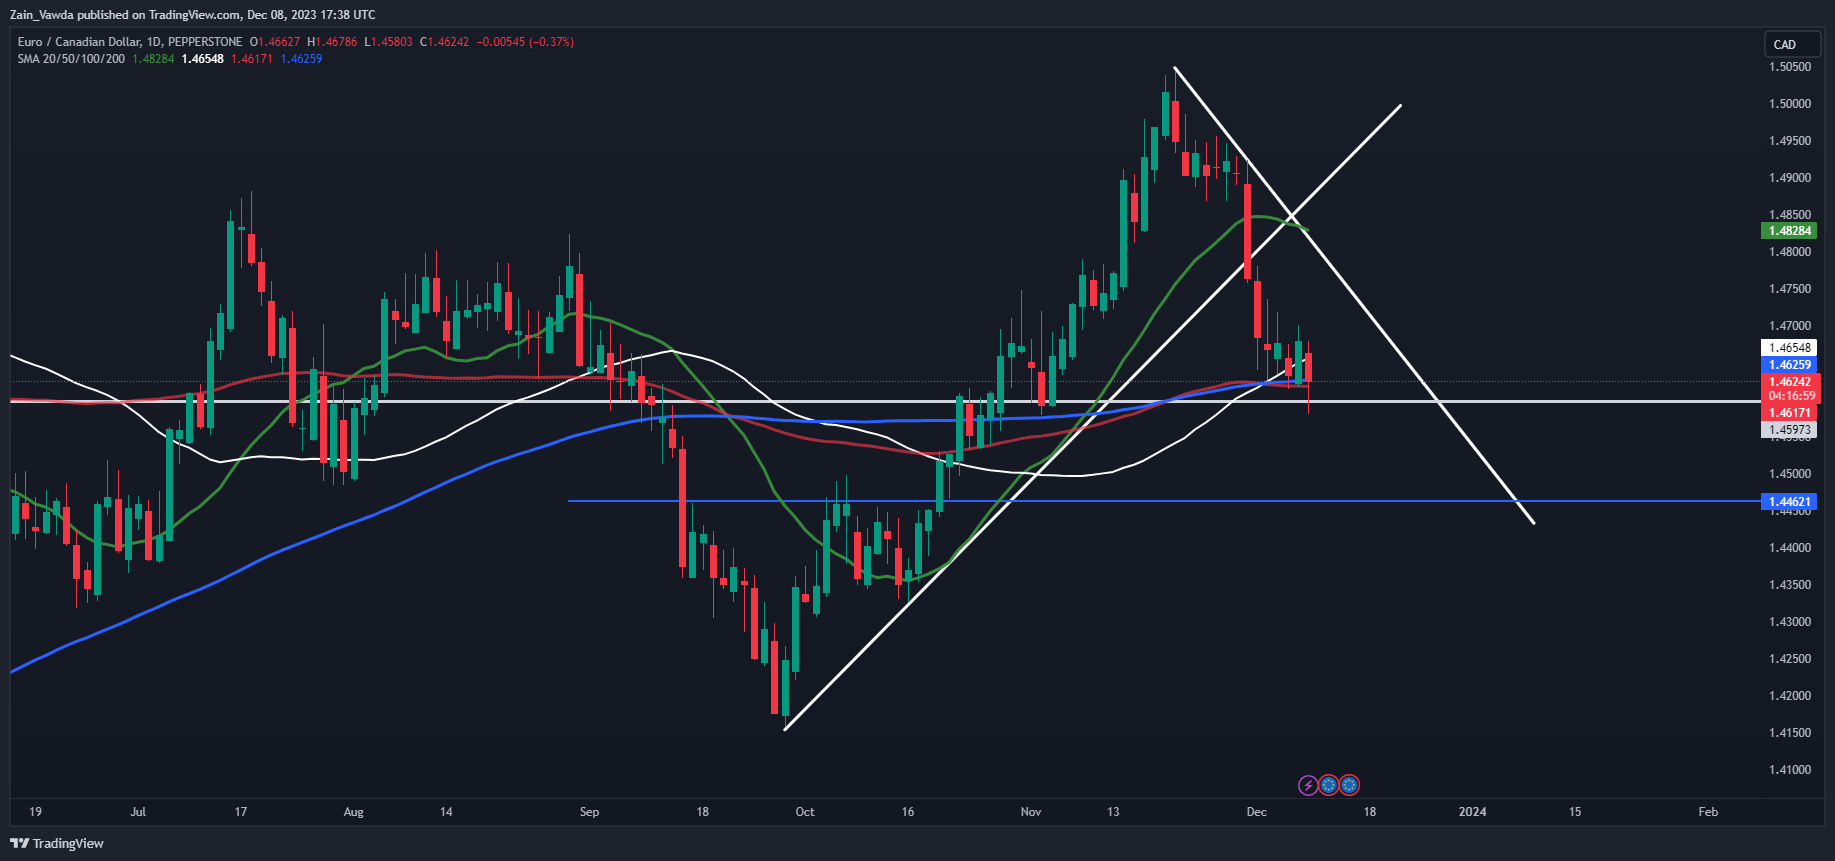Click the 1.44000 price axis label
The width and height of the screenshot is (1835, 861).
(1790, 548)
